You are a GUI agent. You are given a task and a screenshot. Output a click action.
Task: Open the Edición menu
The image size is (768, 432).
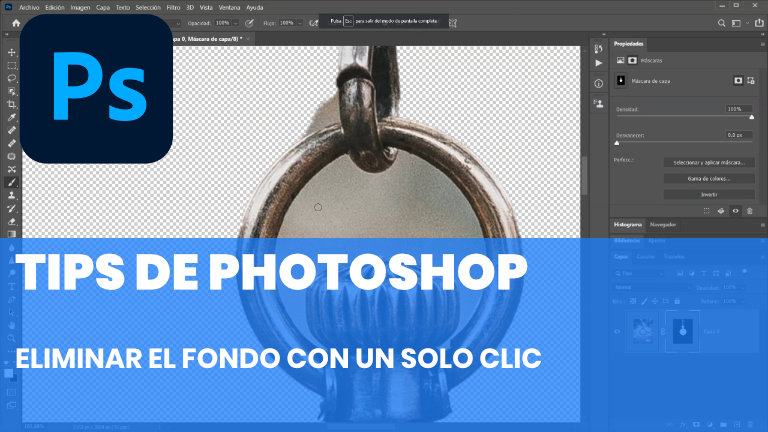[x=55, y=7]
